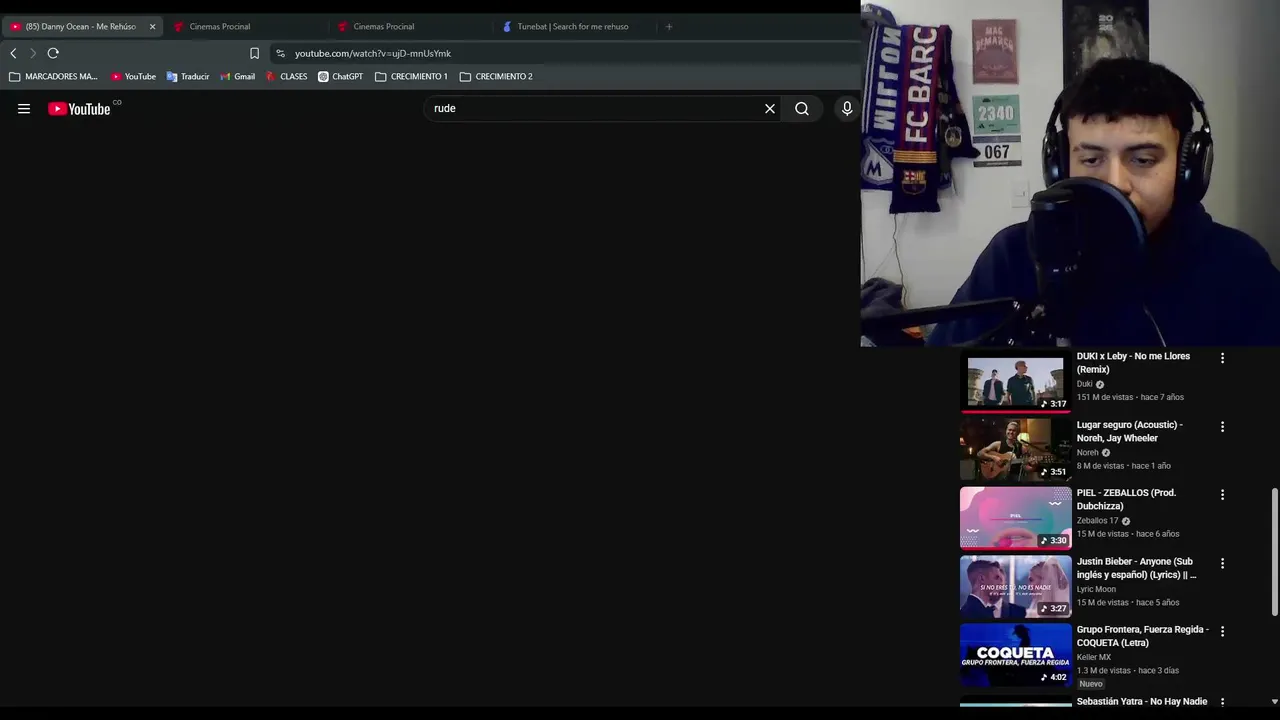Open the ChatGPT bookmark
The image size is (1280, 720).
tap(340, 76)
